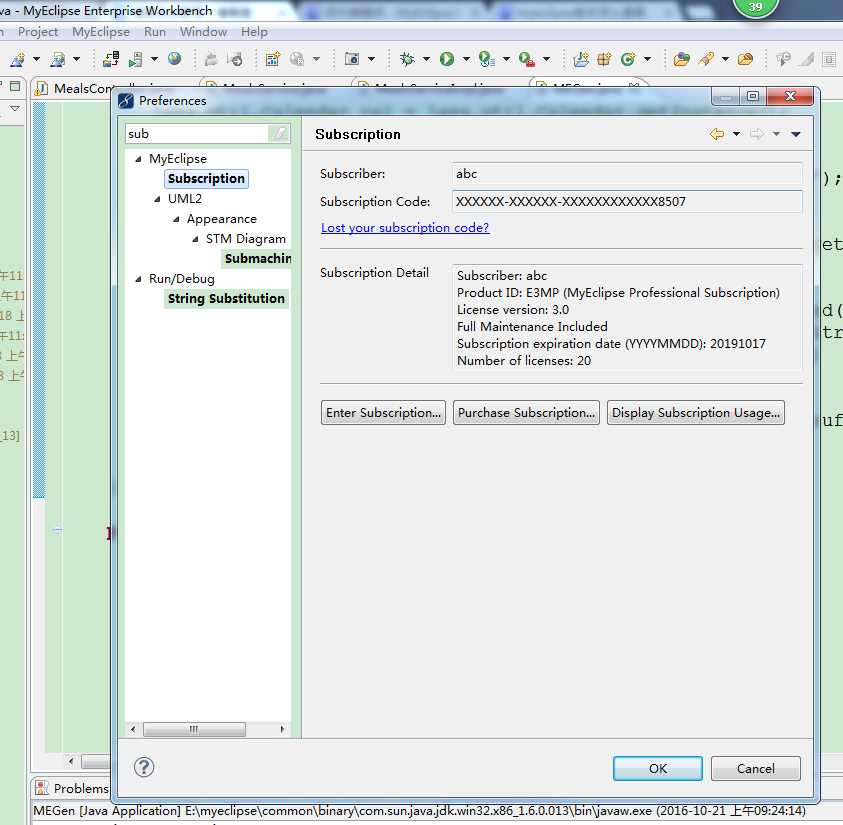Open the Help menu
The width and height of the screenshot is (843, 825).
[254, 32]
